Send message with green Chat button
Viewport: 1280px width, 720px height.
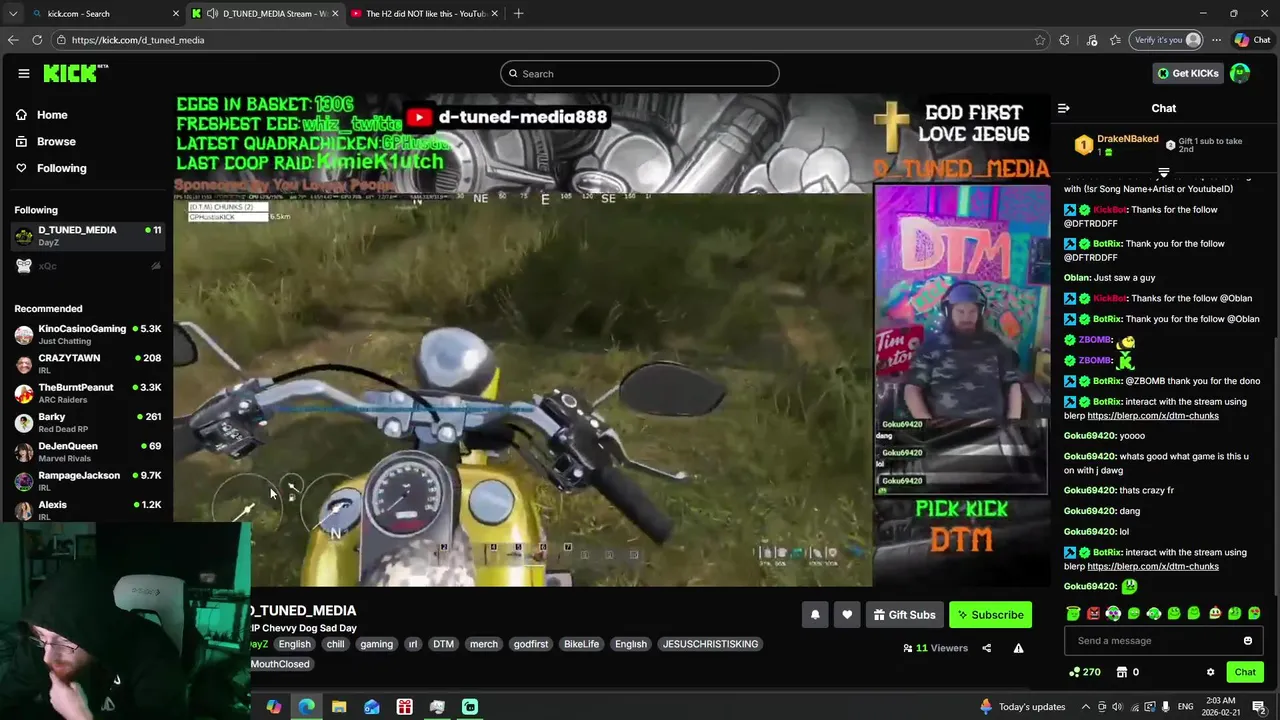[x=1245, y=672]
